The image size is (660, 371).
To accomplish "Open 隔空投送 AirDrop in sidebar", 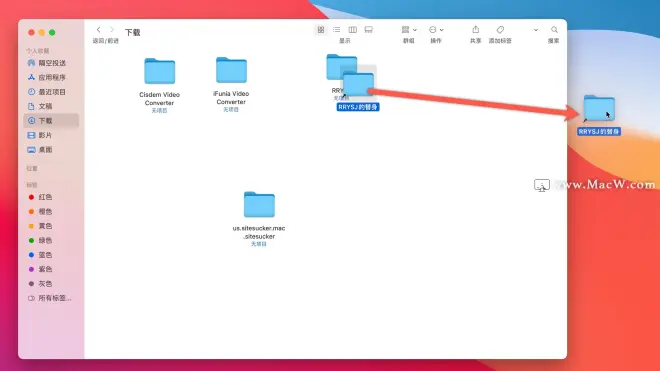I will click(51, 63).
